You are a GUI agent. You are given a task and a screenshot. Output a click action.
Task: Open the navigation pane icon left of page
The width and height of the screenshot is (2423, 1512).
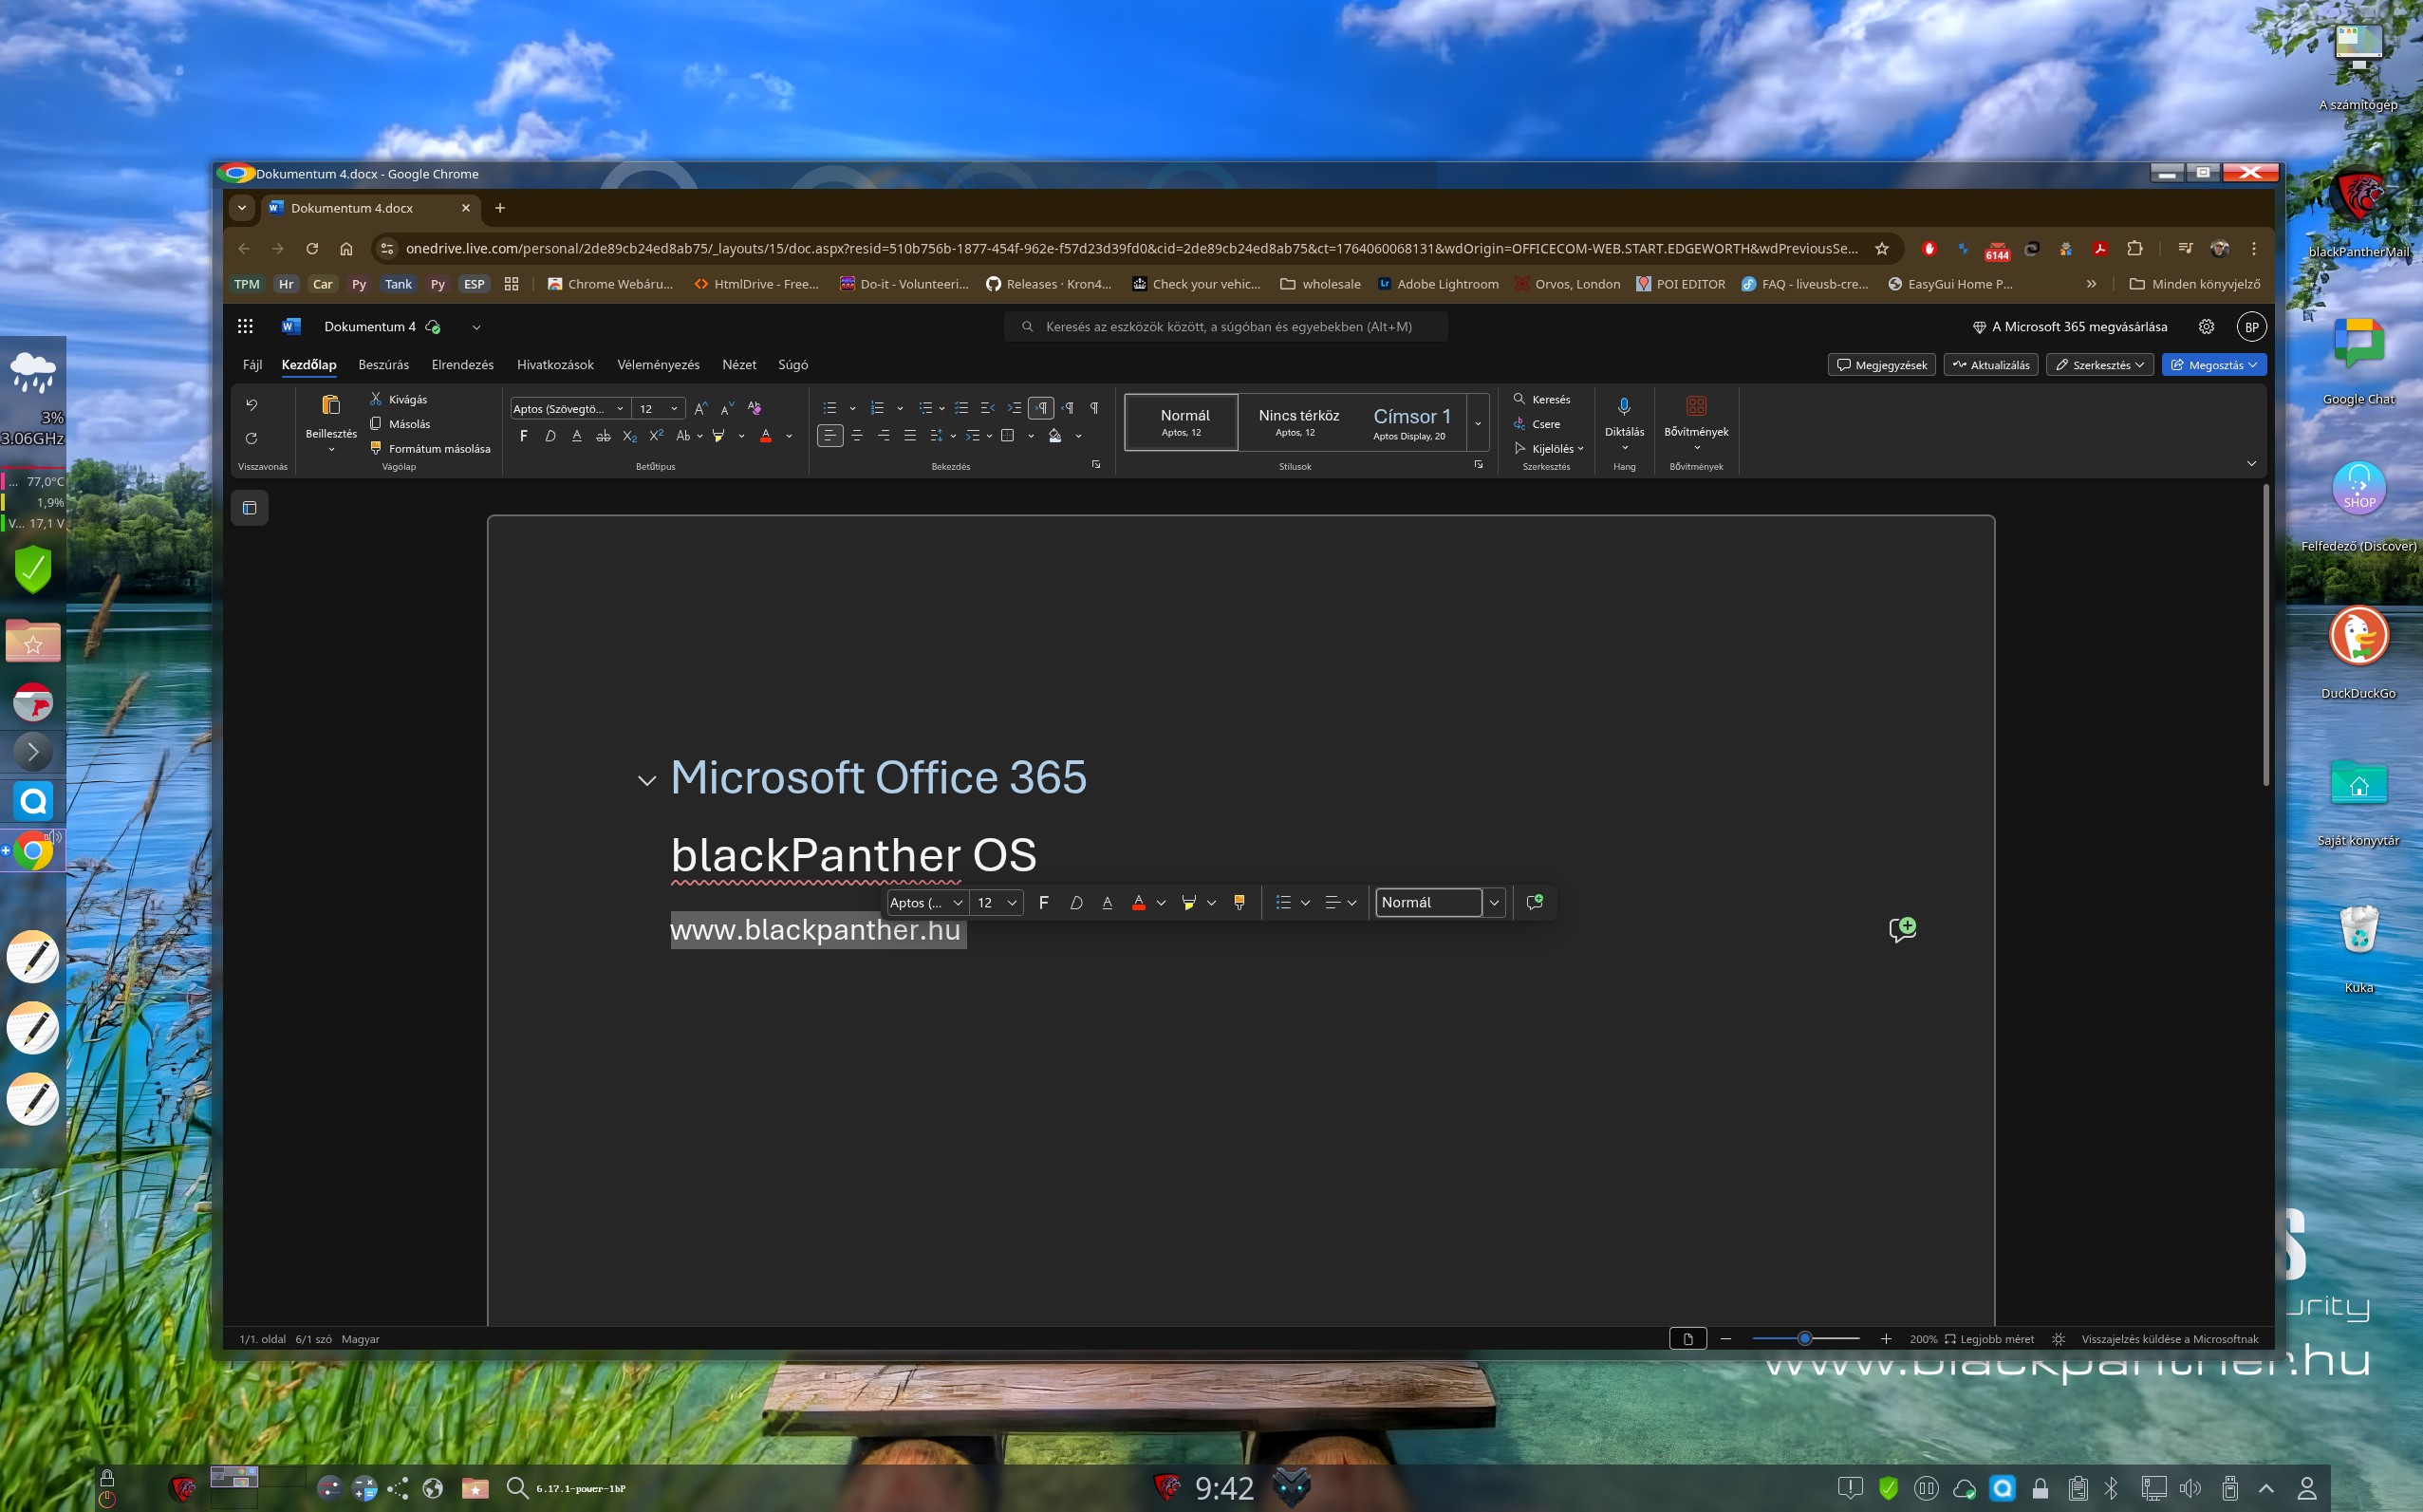pos(250,508)
